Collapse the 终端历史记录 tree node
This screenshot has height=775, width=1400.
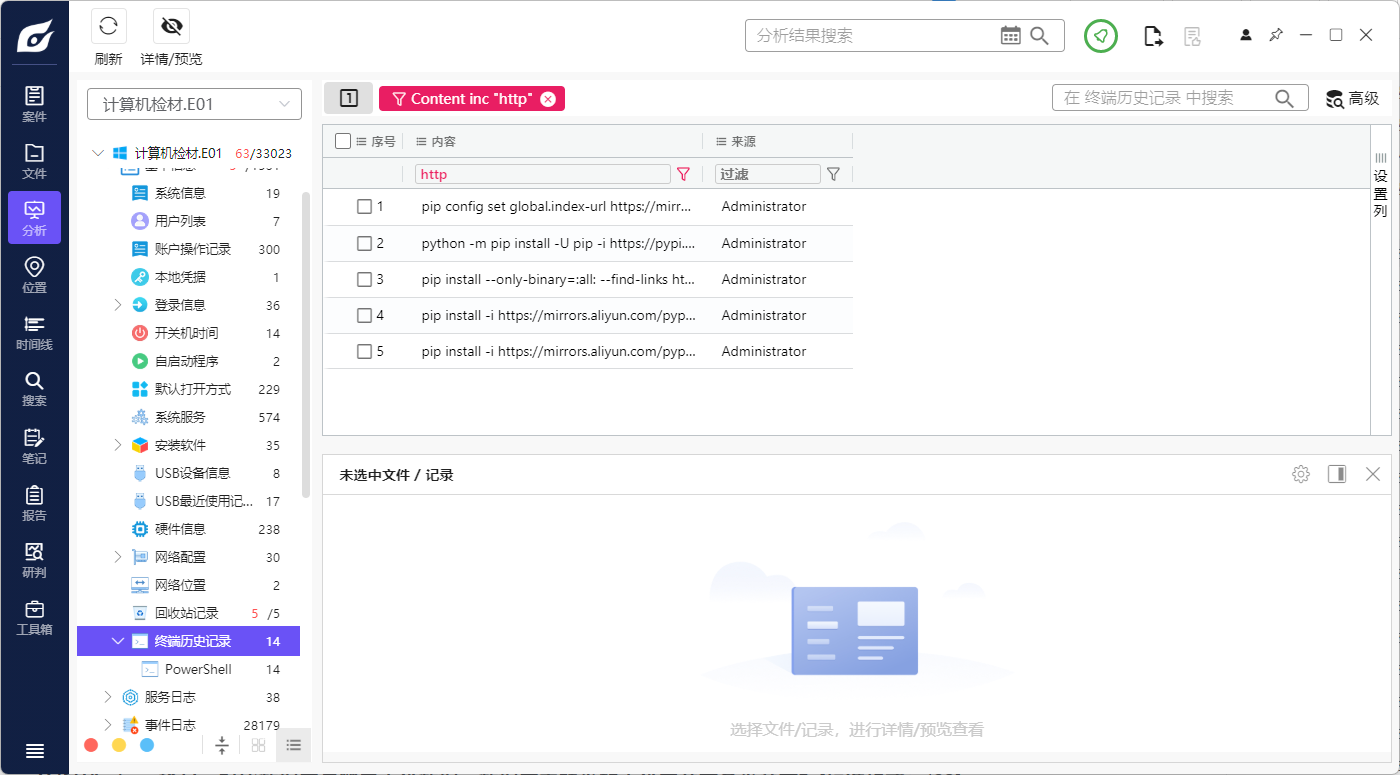[x=117, y=641]
